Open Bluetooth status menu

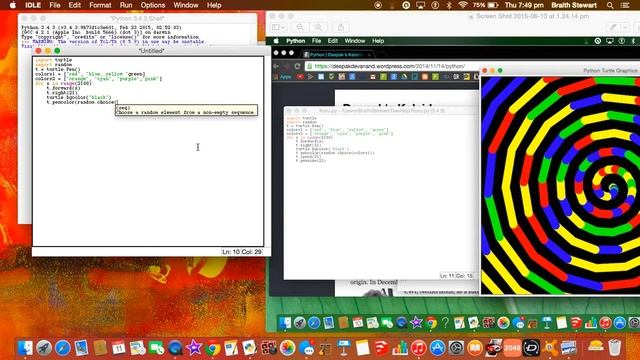pos(449,5)
